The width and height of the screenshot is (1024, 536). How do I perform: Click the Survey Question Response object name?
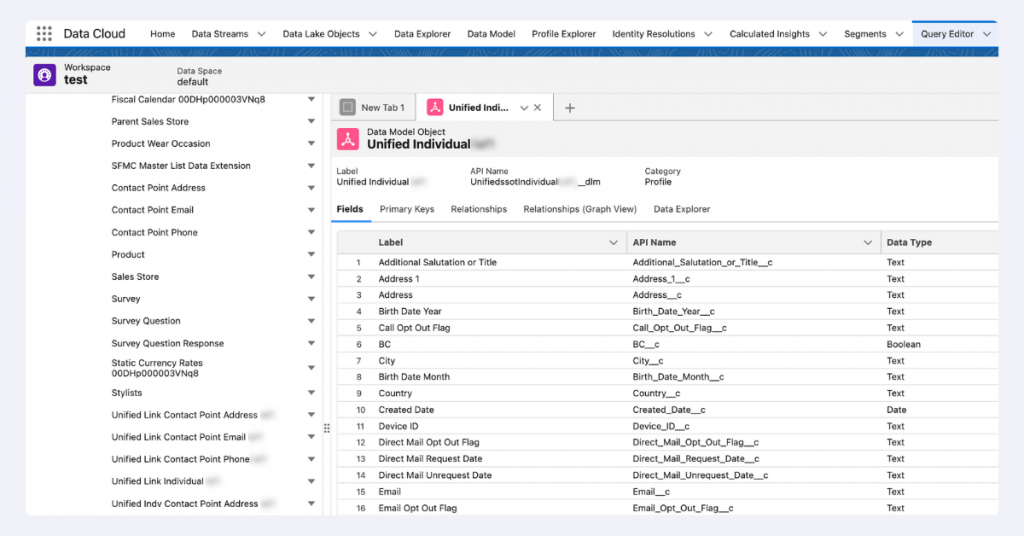(x=168, y=343)
